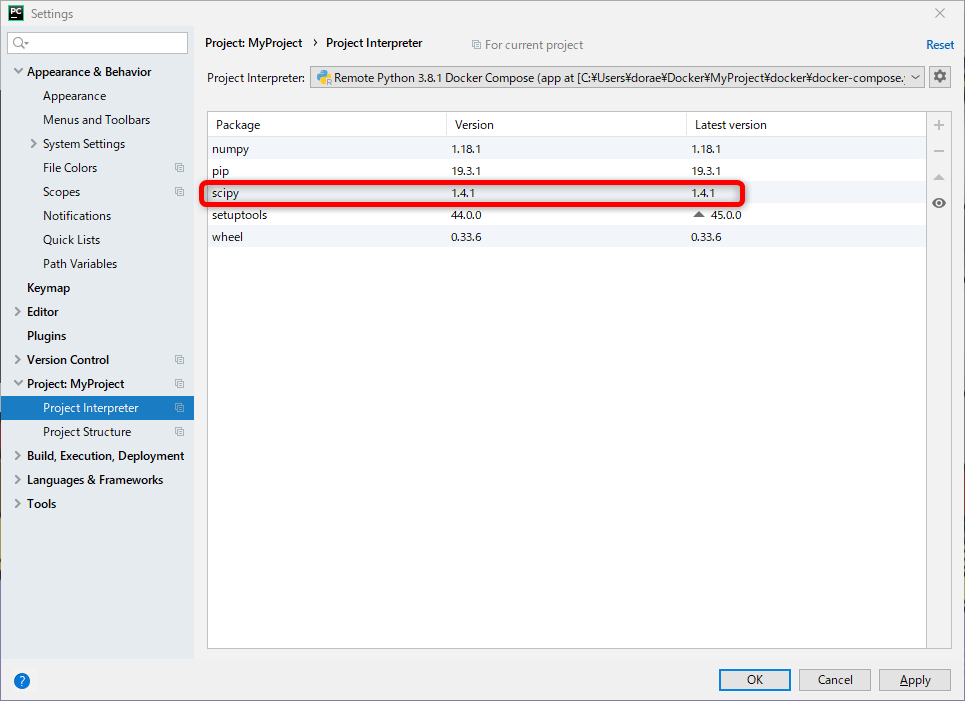Select the numpy package row
Screen dimensions: 965x701
coord(567,149)
